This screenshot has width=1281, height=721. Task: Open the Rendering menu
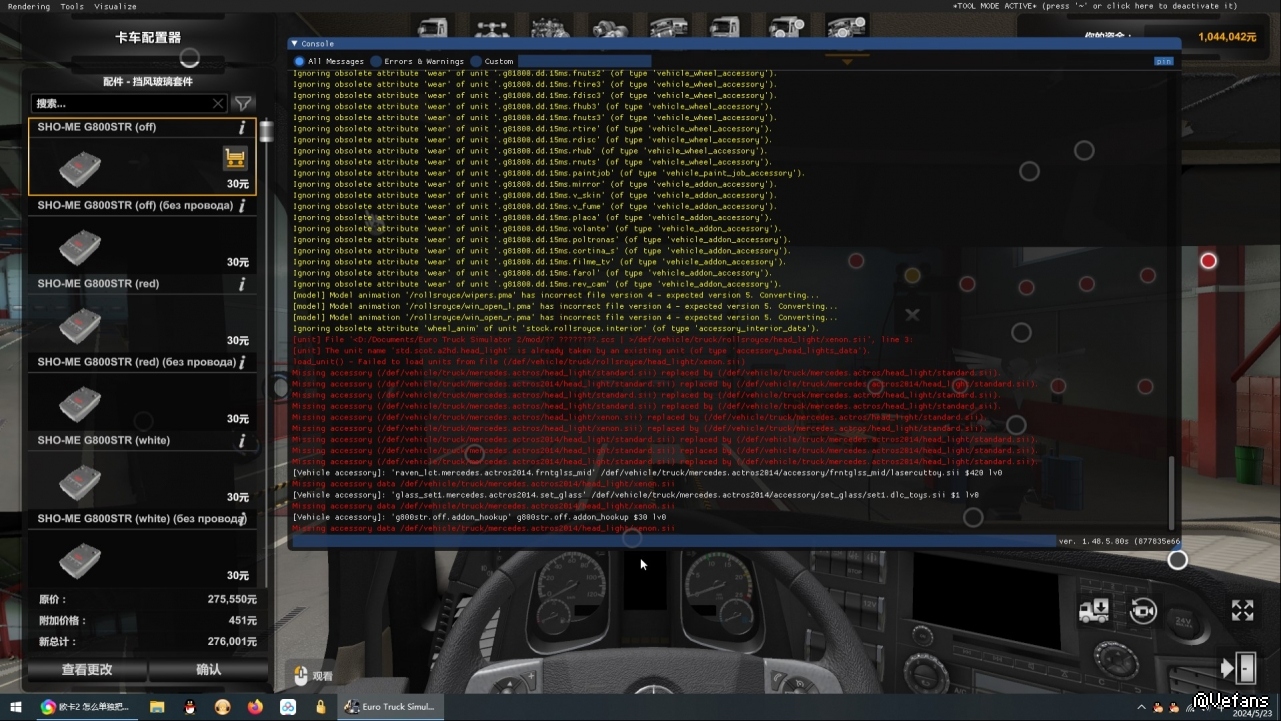coord(29,7)
